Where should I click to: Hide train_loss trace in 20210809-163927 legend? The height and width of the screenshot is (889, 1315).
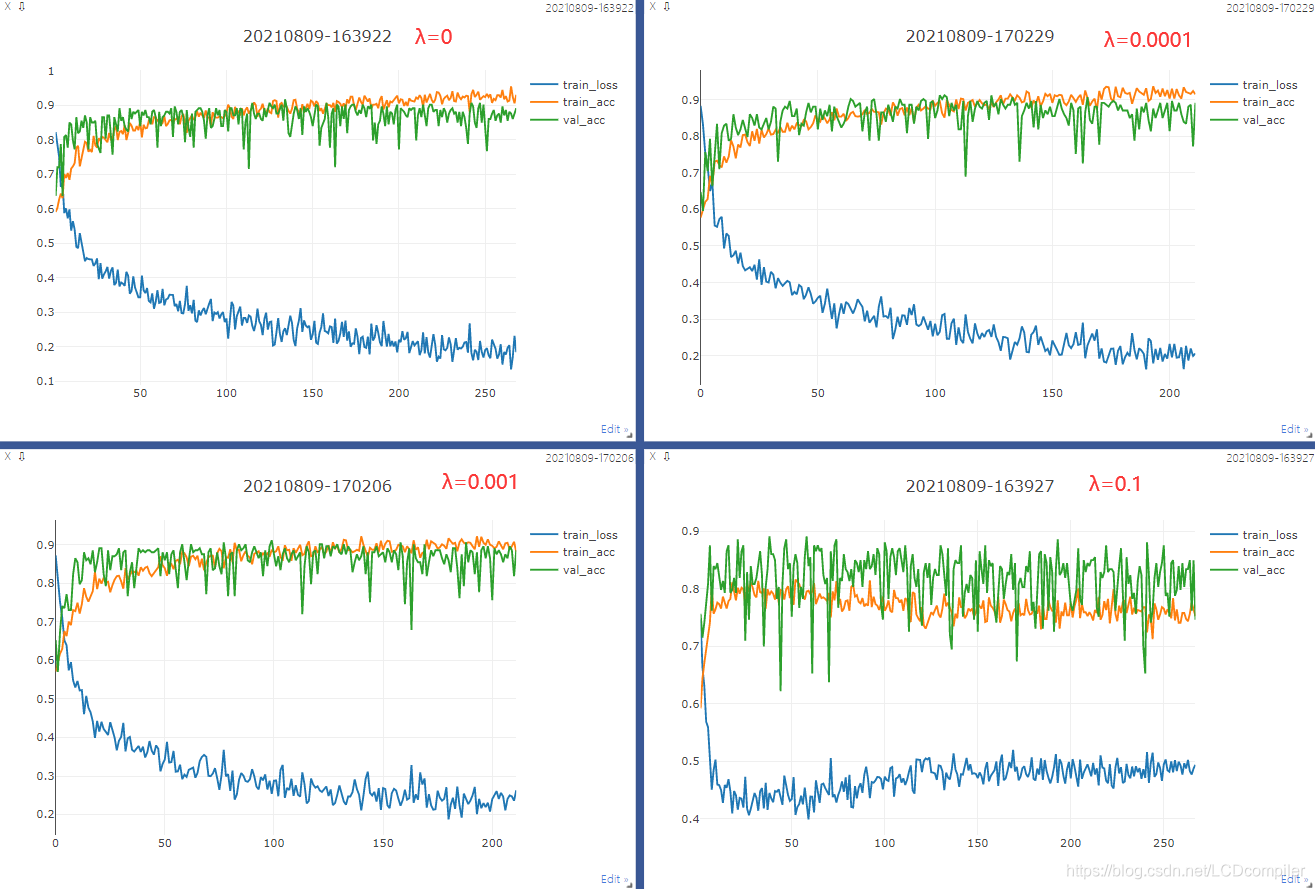(1254, 535)
